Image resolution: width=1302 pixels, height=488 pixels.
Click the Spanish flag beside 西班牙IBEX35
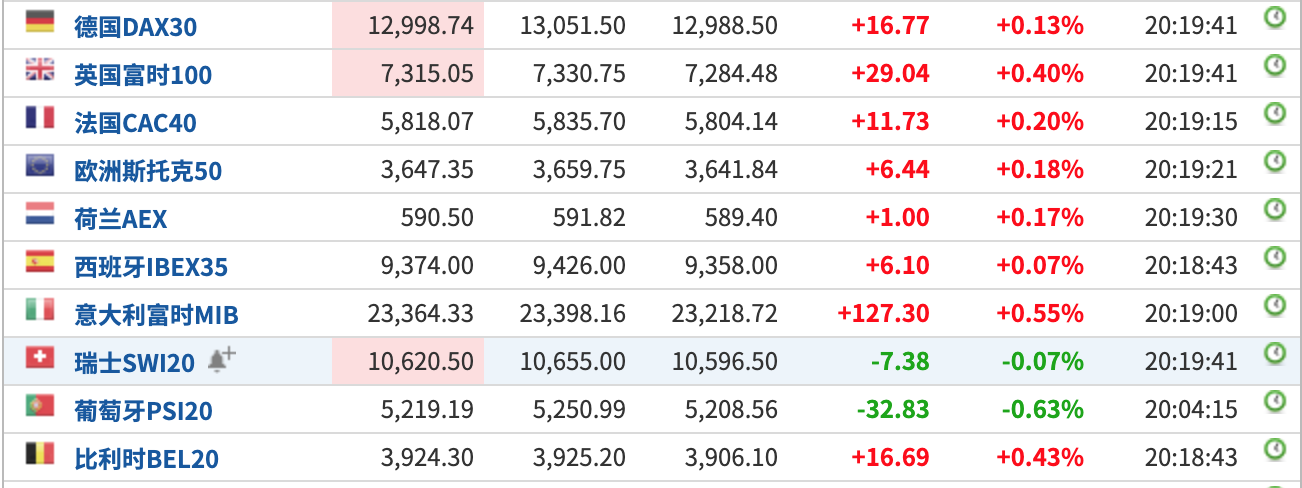40,262
